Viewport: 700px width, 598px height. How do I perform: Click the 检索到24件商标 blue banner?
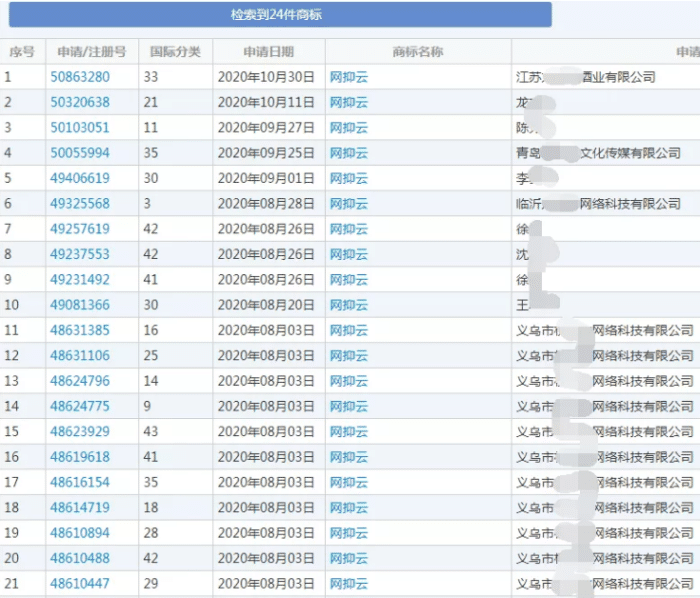point(280,14)
